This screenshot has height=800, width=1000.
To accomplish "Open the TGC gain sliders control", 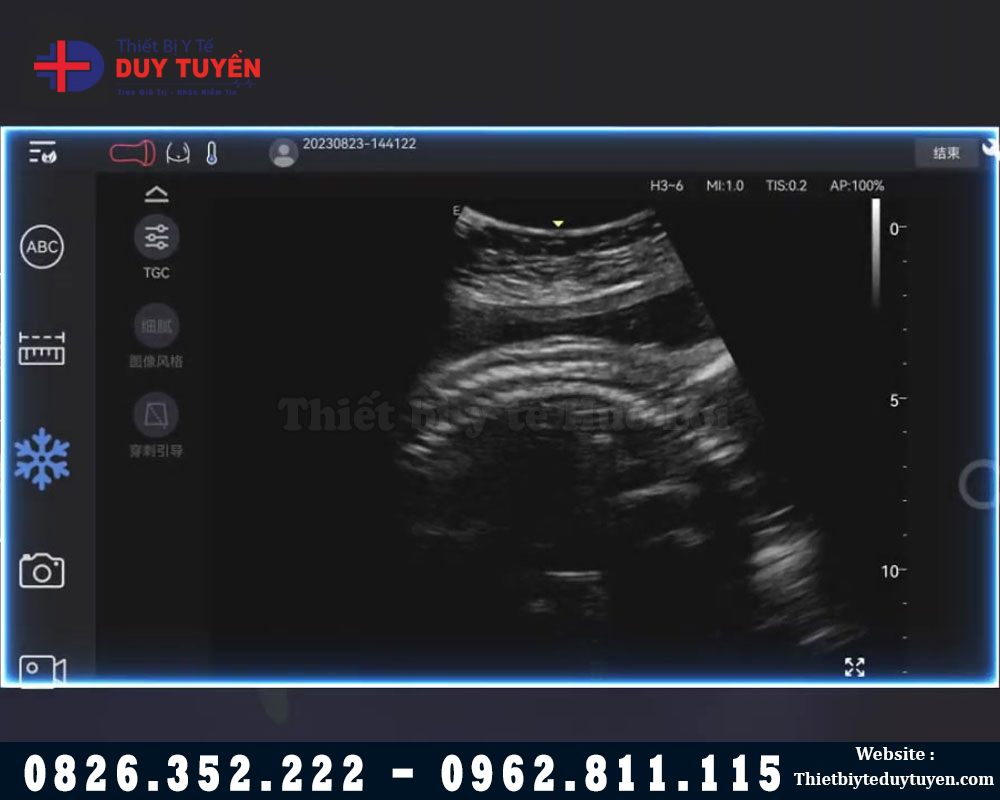I will [x=156, y=238].
